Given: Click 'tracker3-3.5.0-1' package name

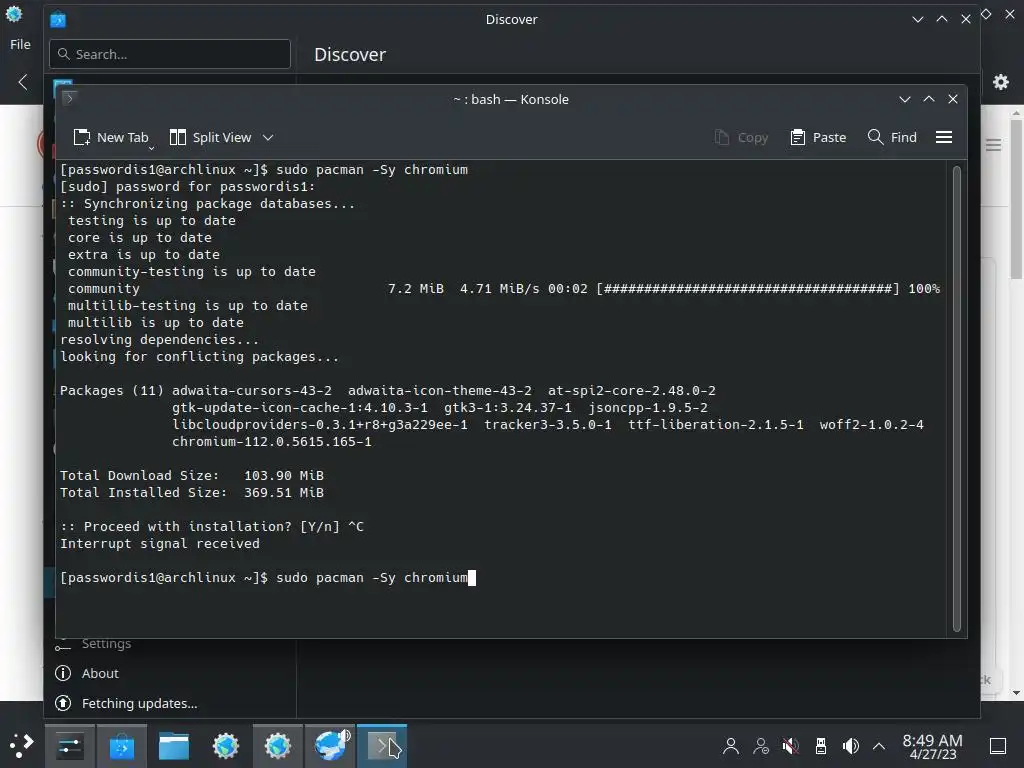Looking at the screenshot, I should (x=548, y=424).
